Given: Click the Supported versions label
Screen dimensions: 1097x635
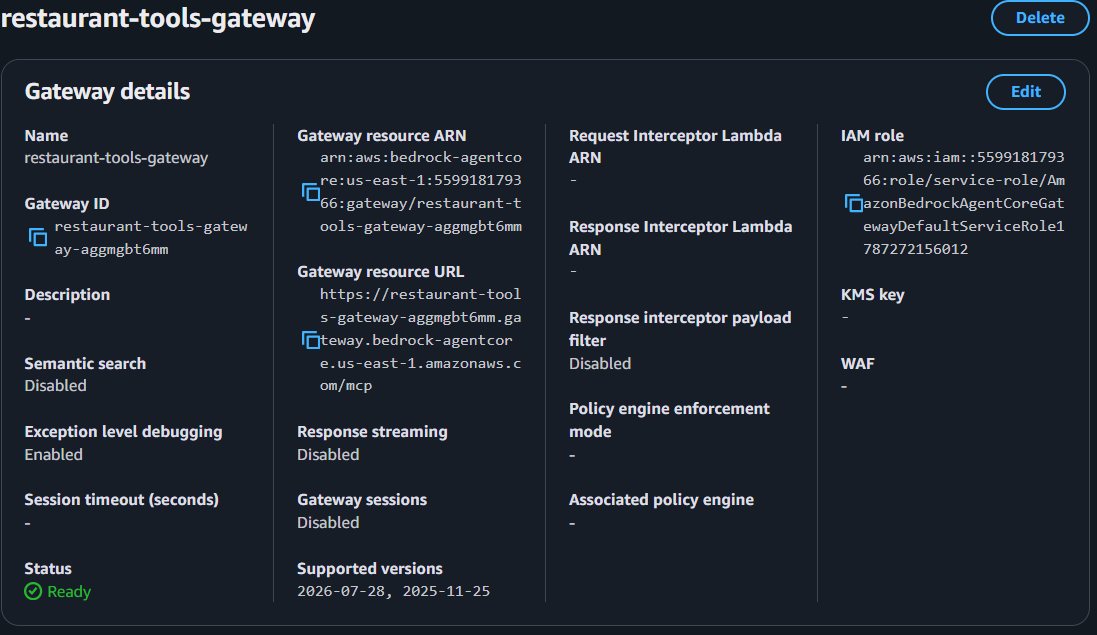Looking at the screenshot, I should (x=370, y=569).
